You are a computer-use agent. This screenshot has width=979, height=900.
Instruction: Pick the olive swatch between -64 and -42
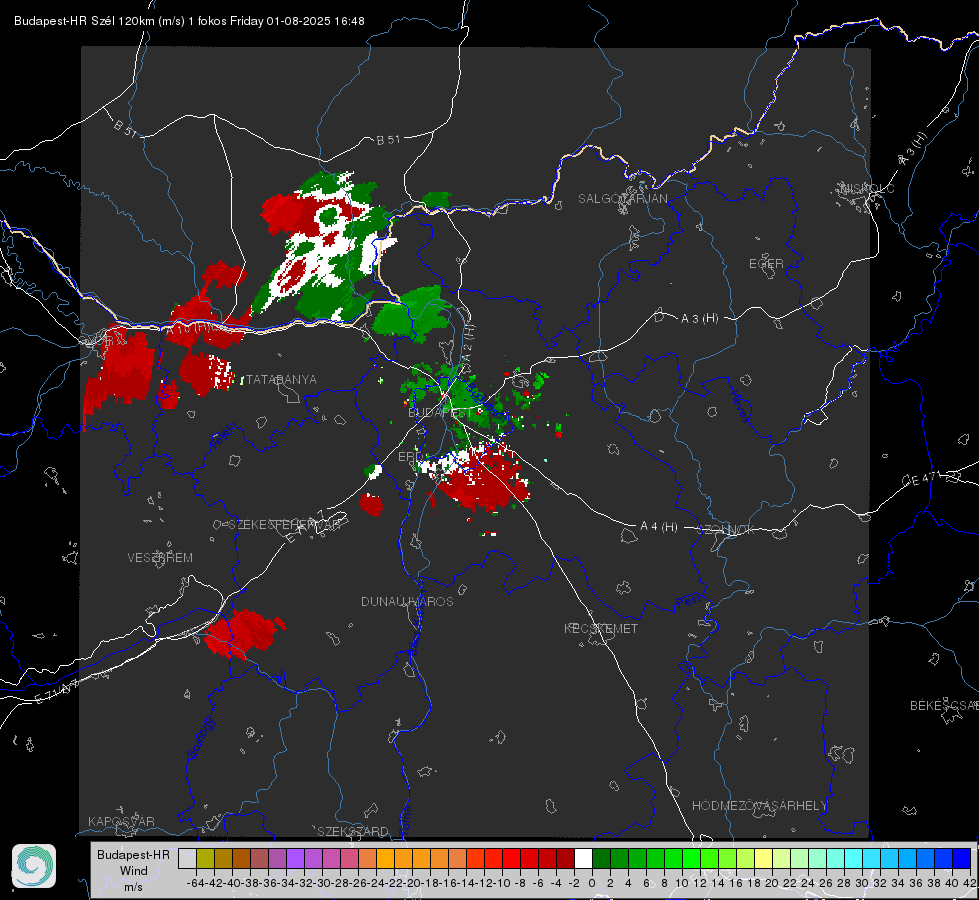[x=205, y=859]
